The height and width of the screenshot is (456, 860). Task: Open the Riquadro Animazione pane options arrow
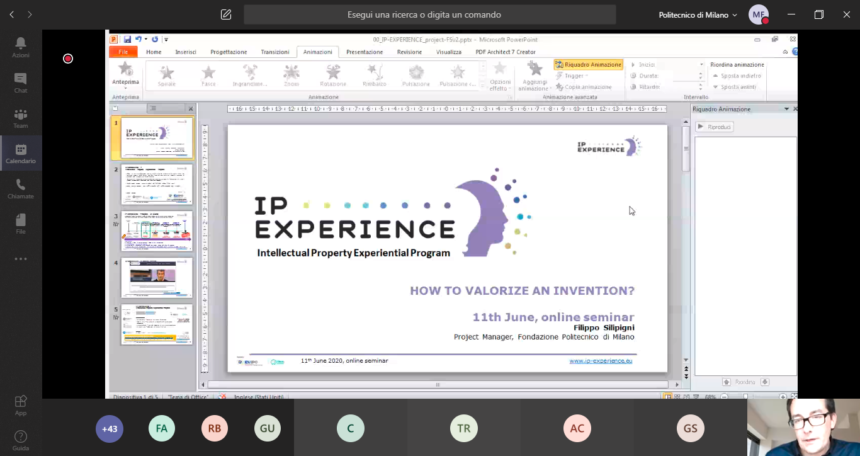(787, 109)
